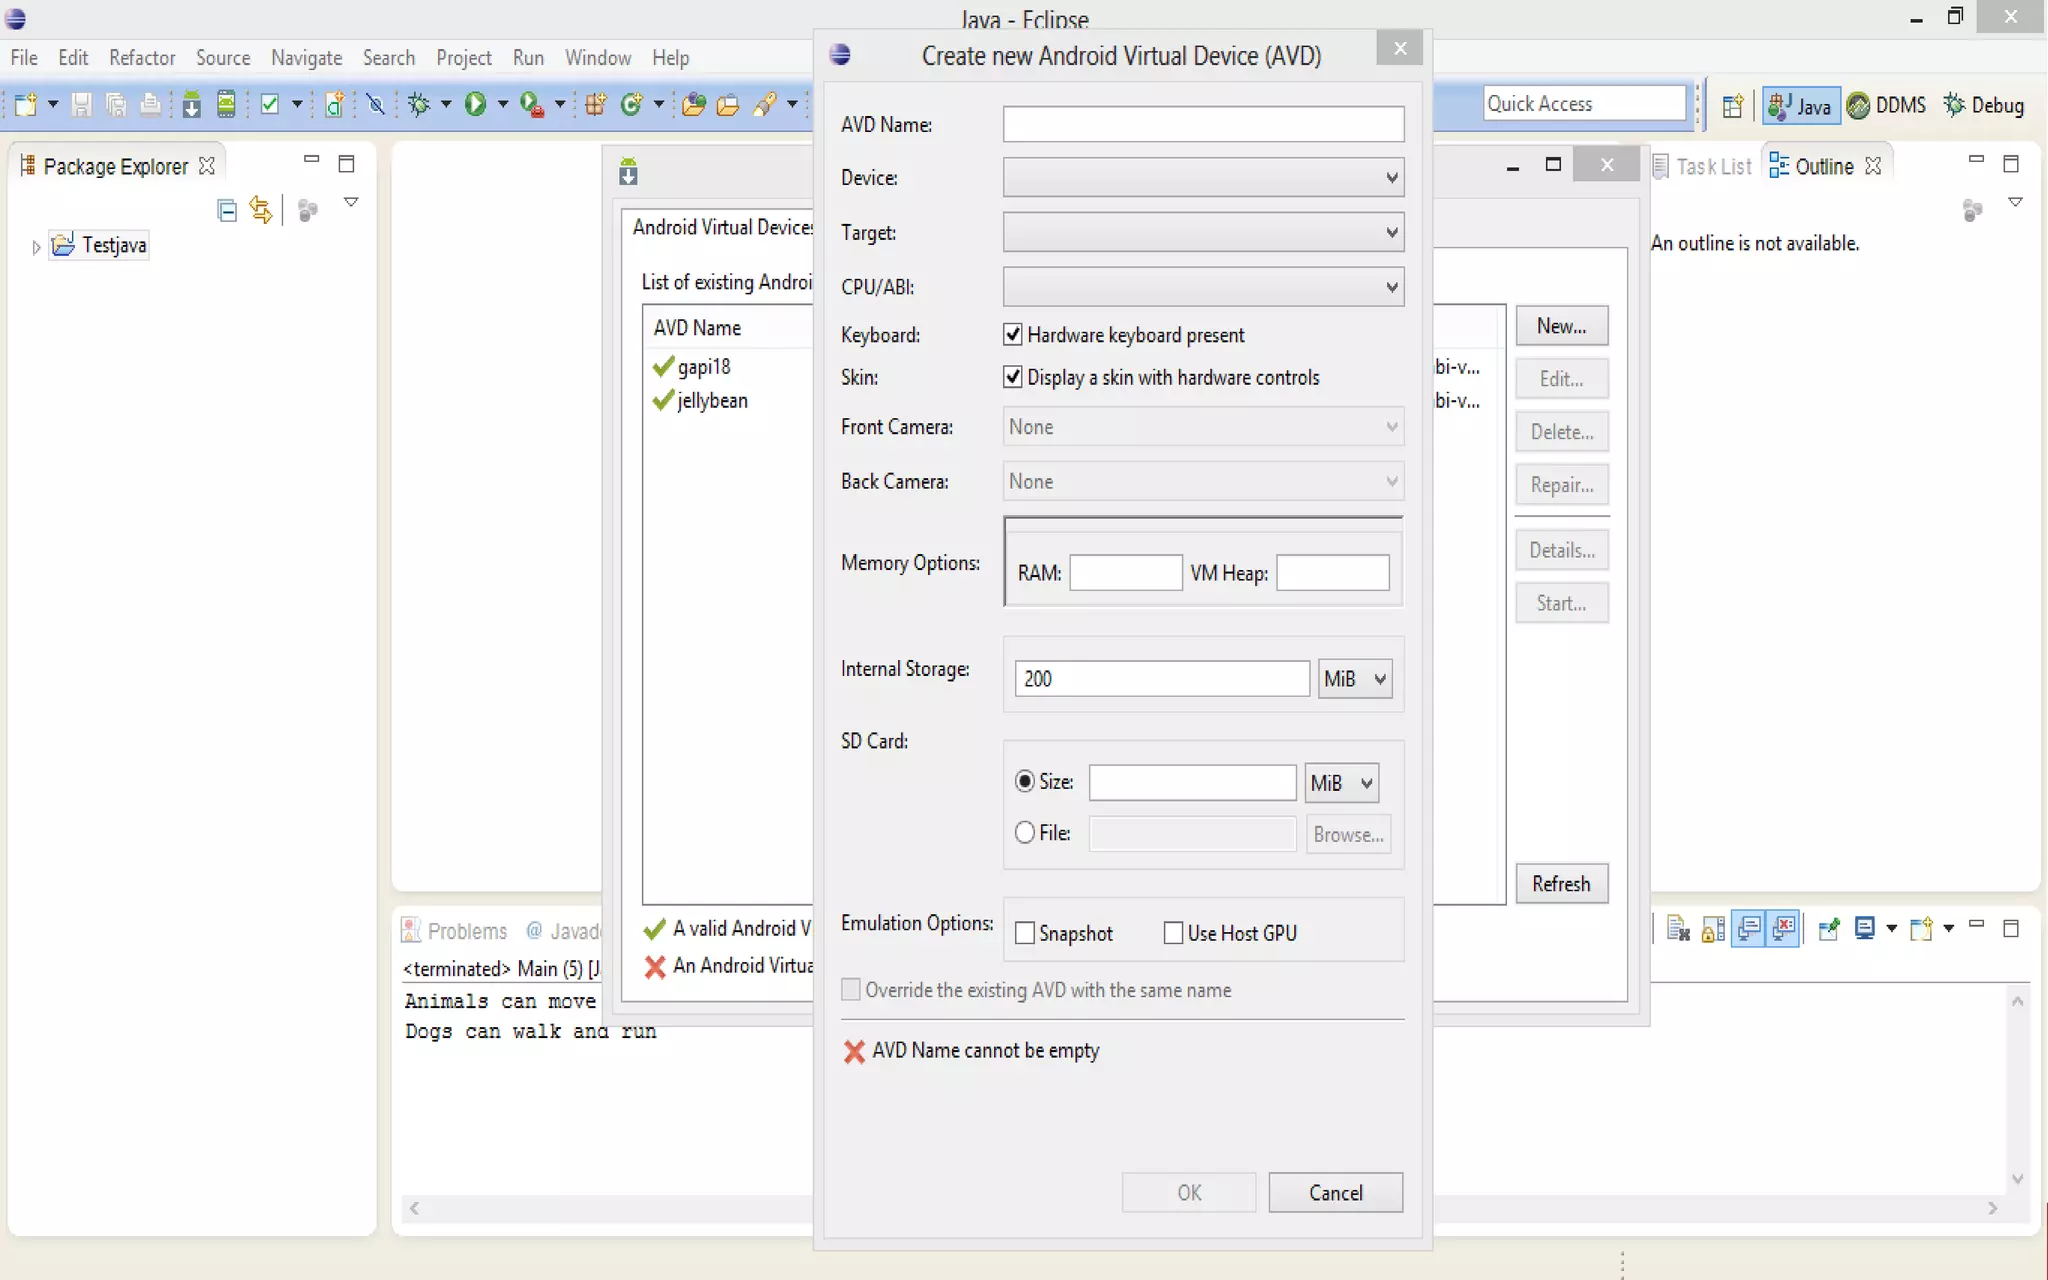Image resolution: width=2048 pixels, height=1280 pixels.
Task: Enable the Use Host GPU checkbox
Action: (1174, 933)
